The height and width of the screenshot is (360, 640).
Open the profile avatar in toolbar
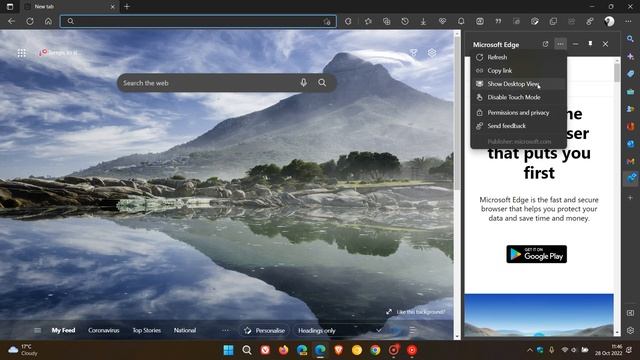coord(609,21)
